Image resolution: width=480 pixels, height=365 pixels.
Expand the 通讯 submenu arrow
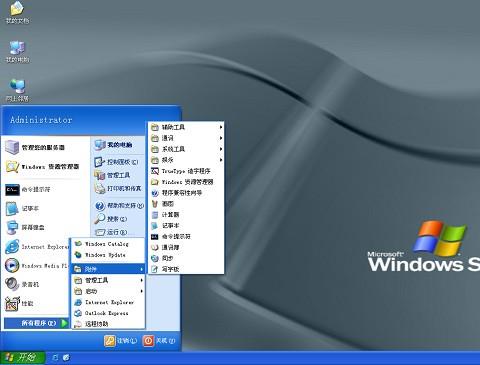[x=221, y=138]
